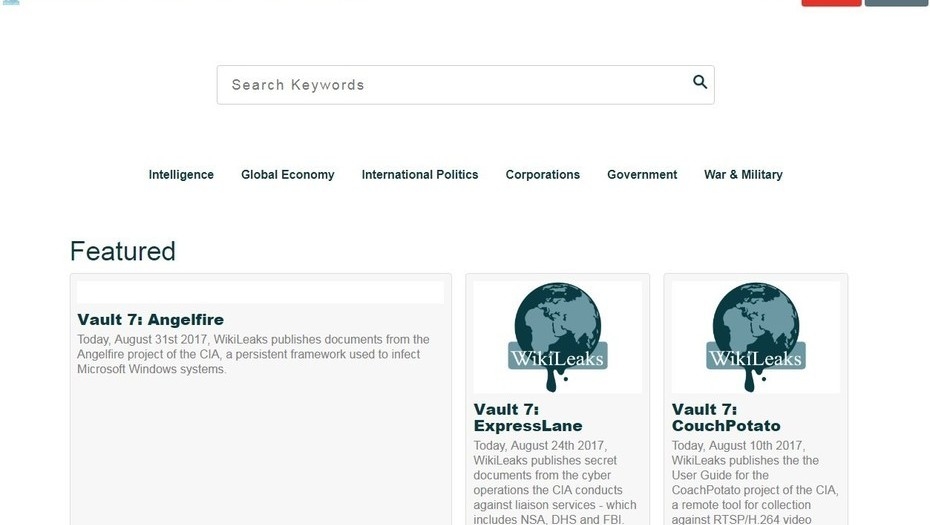Select the Corporations category
The height and width of the screenshot is (525, 930).
[542, 175]
